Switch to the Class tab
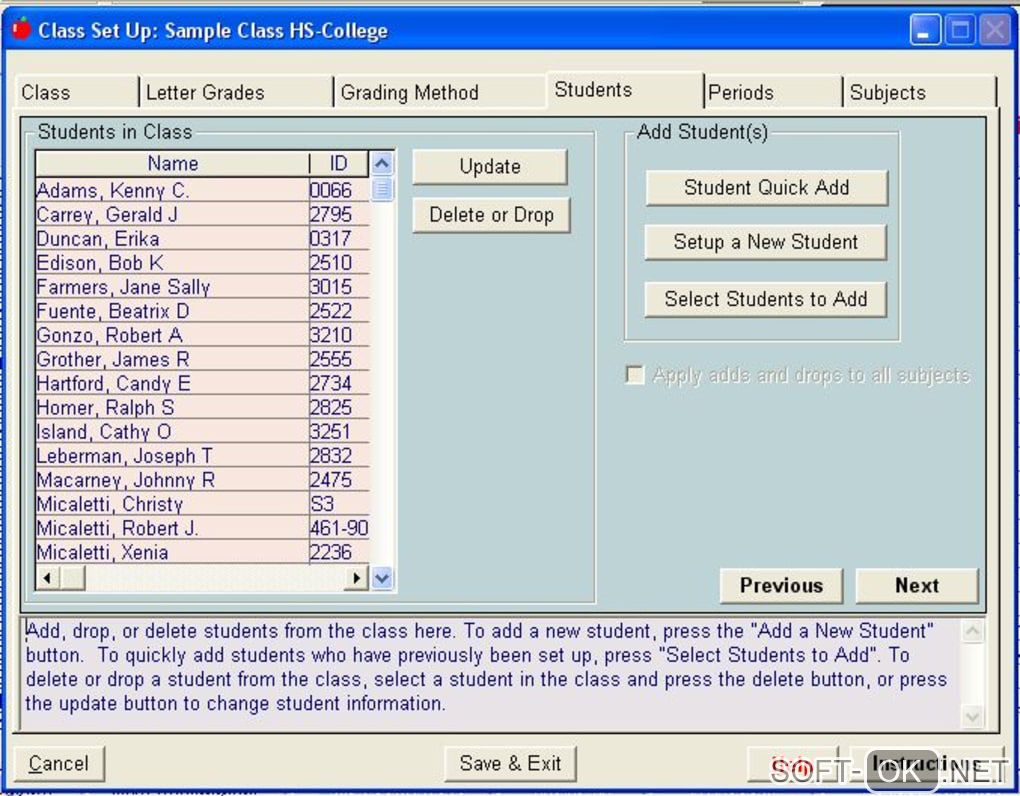1020x796 pixels. [77, 92]
